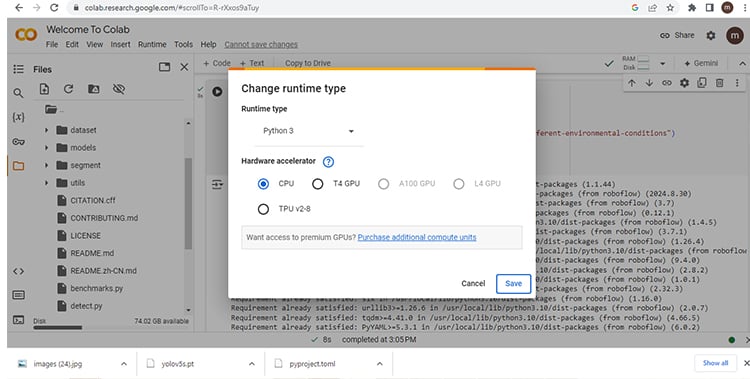Viewport: 750px width, 379px height.
Task: Toggle show hidden files eye icon
Action: click(x=119, y=89)
